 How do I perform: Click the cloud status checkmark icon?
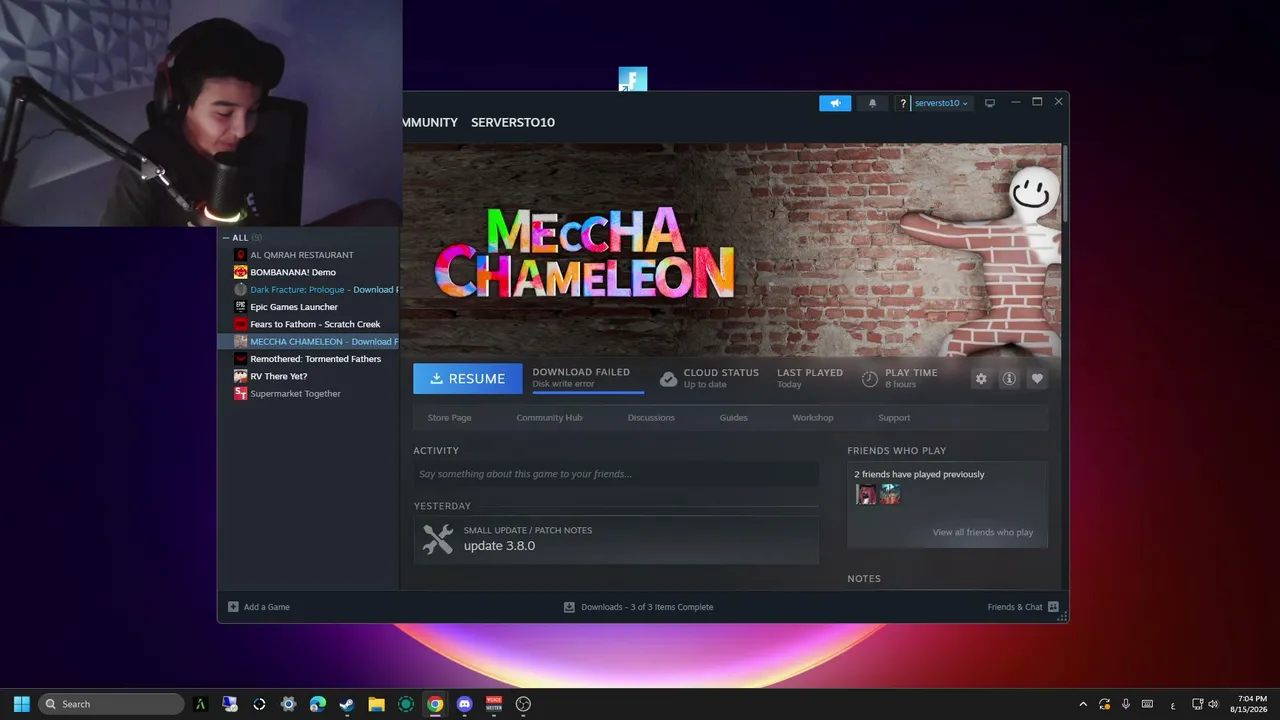(668, 379)
